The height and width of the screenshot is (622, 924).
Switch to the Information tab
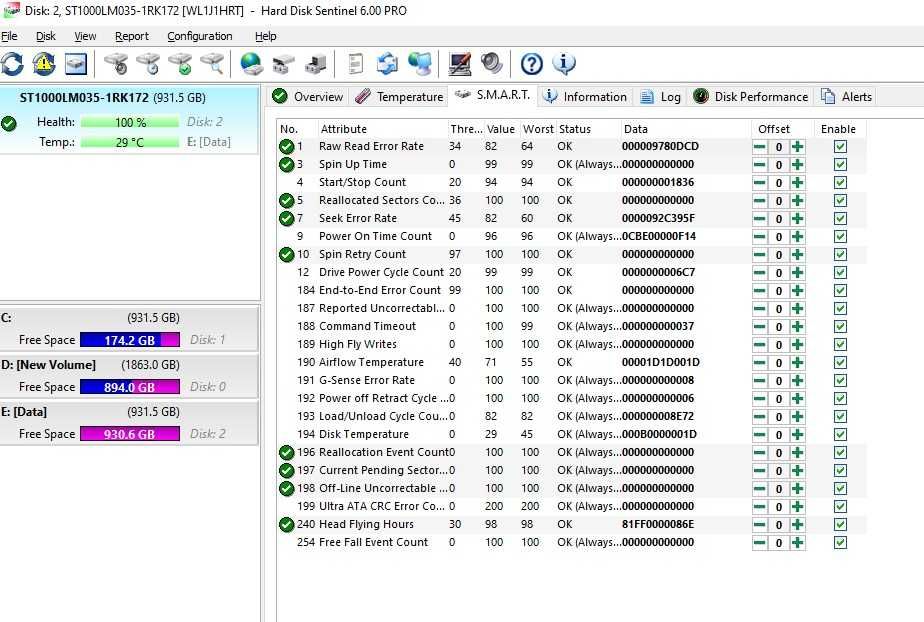point(585,97)
